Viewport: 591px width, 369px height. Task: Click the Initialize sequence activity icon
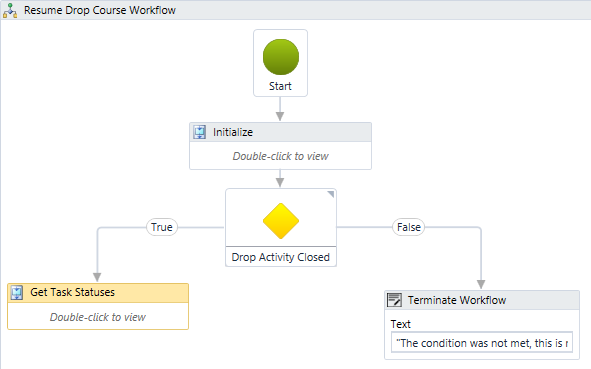199,132
